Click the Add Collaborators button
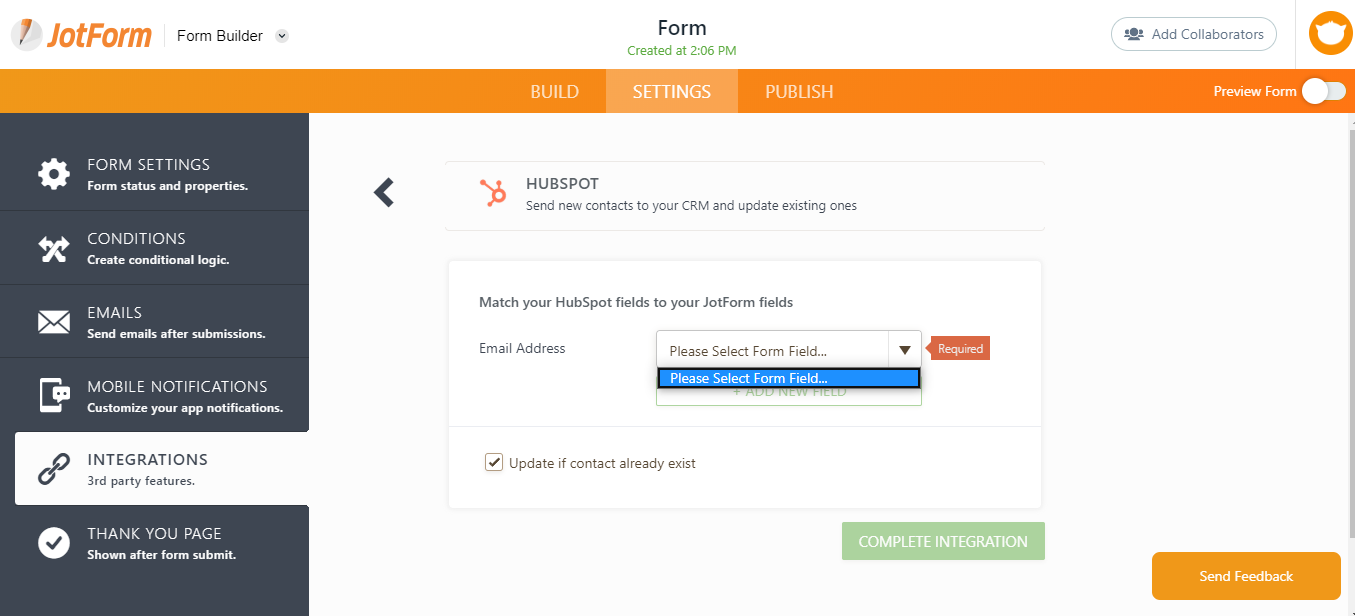 tap(1194, 34)
